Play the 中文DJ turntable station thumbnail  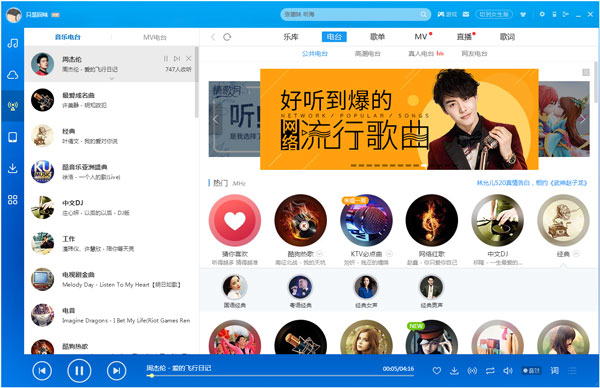pyautogui.click(x=497, y=220)
